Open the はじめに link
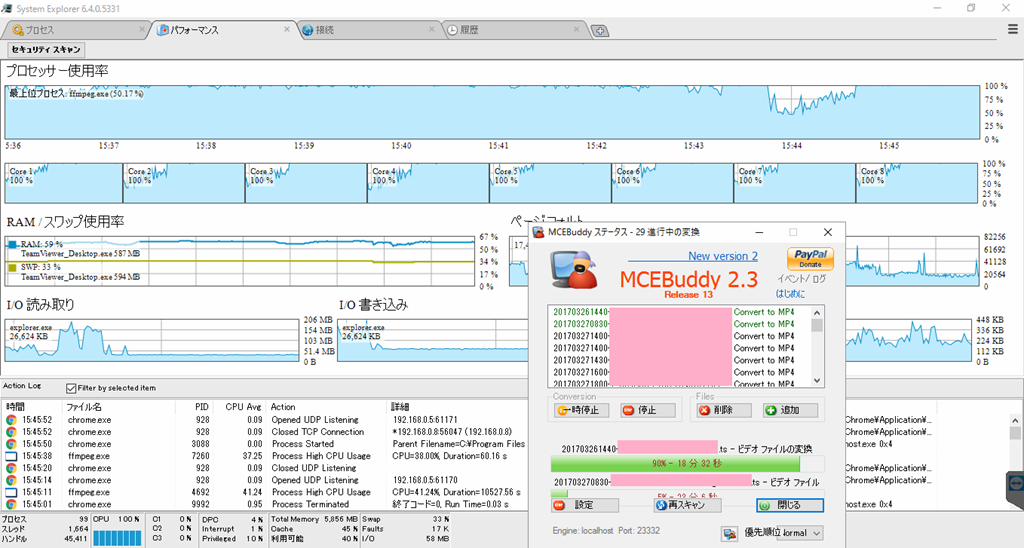Image resolution: width=1024 pixels, height=548 pixels. point(790,294)
